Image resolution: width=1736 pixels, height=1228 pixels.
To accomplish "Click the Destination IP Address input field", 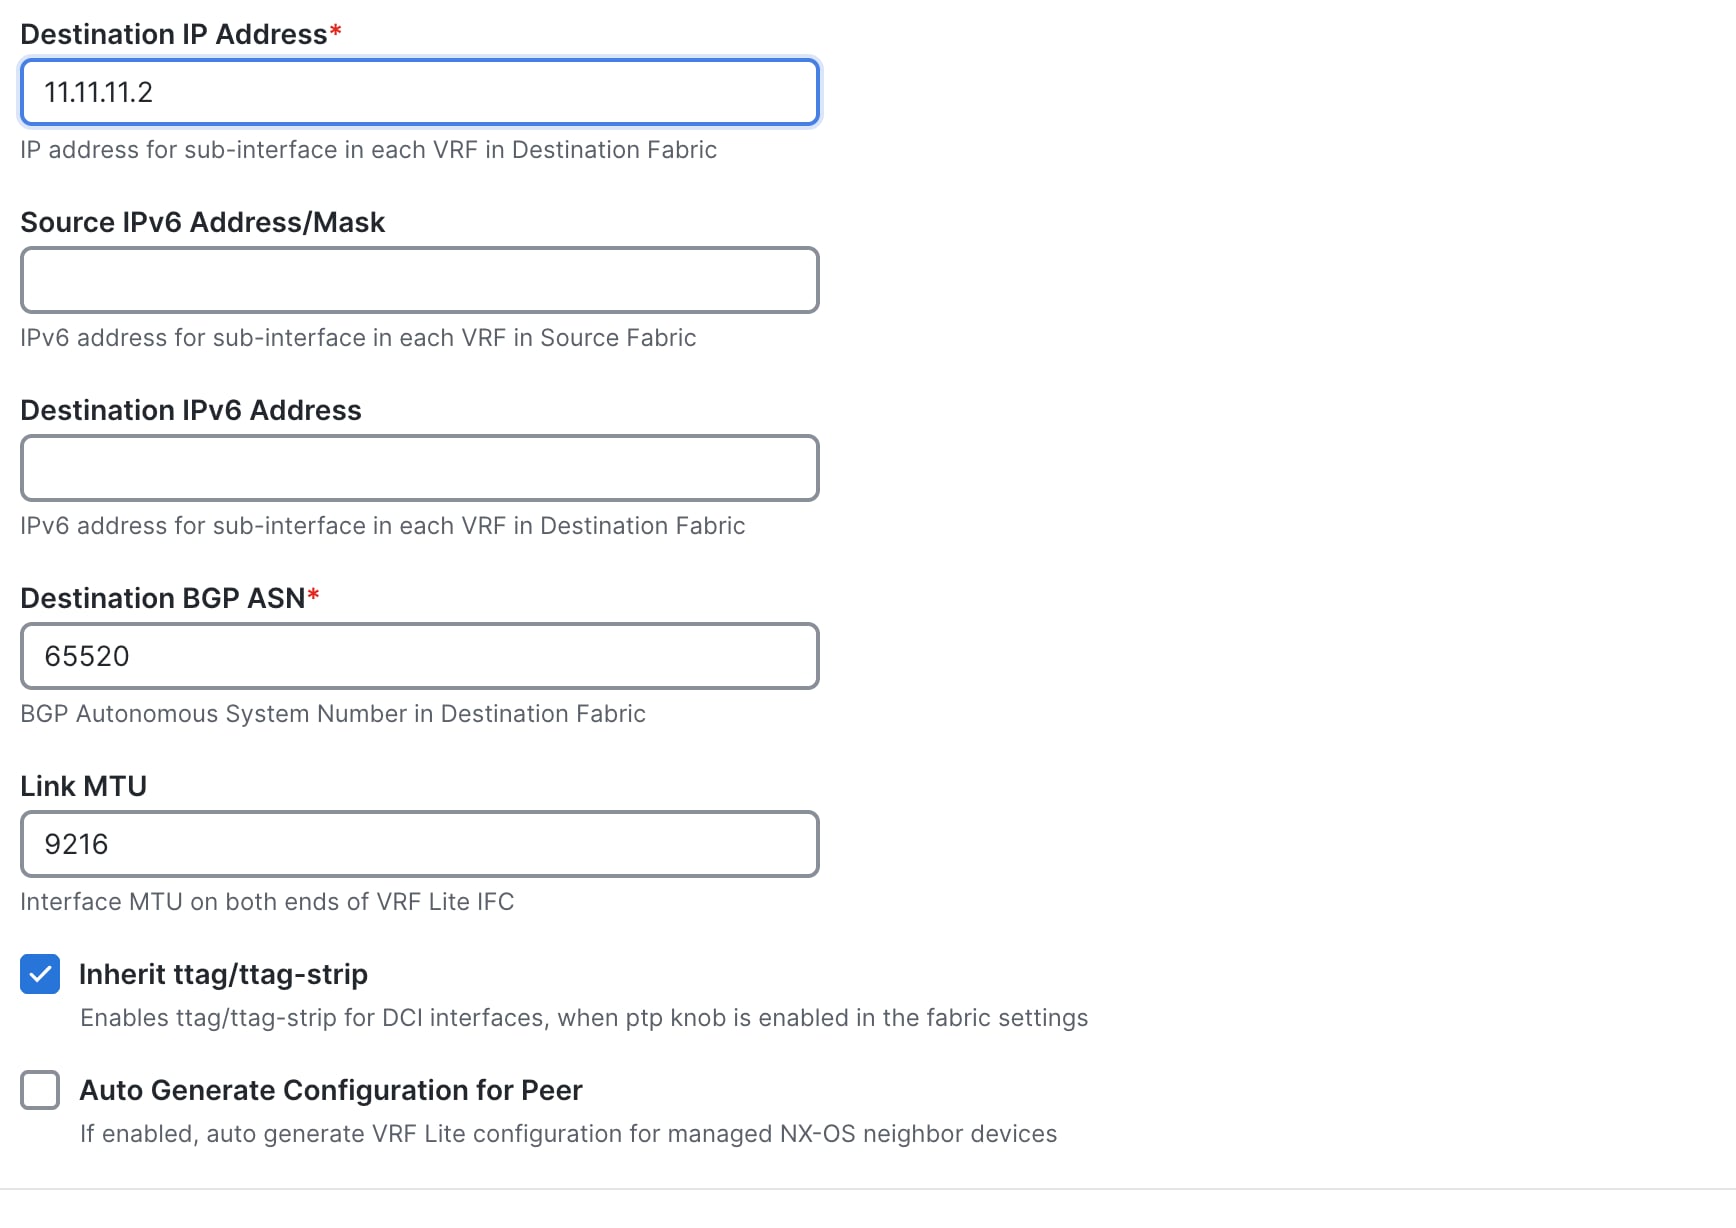I will coord(420,92).
